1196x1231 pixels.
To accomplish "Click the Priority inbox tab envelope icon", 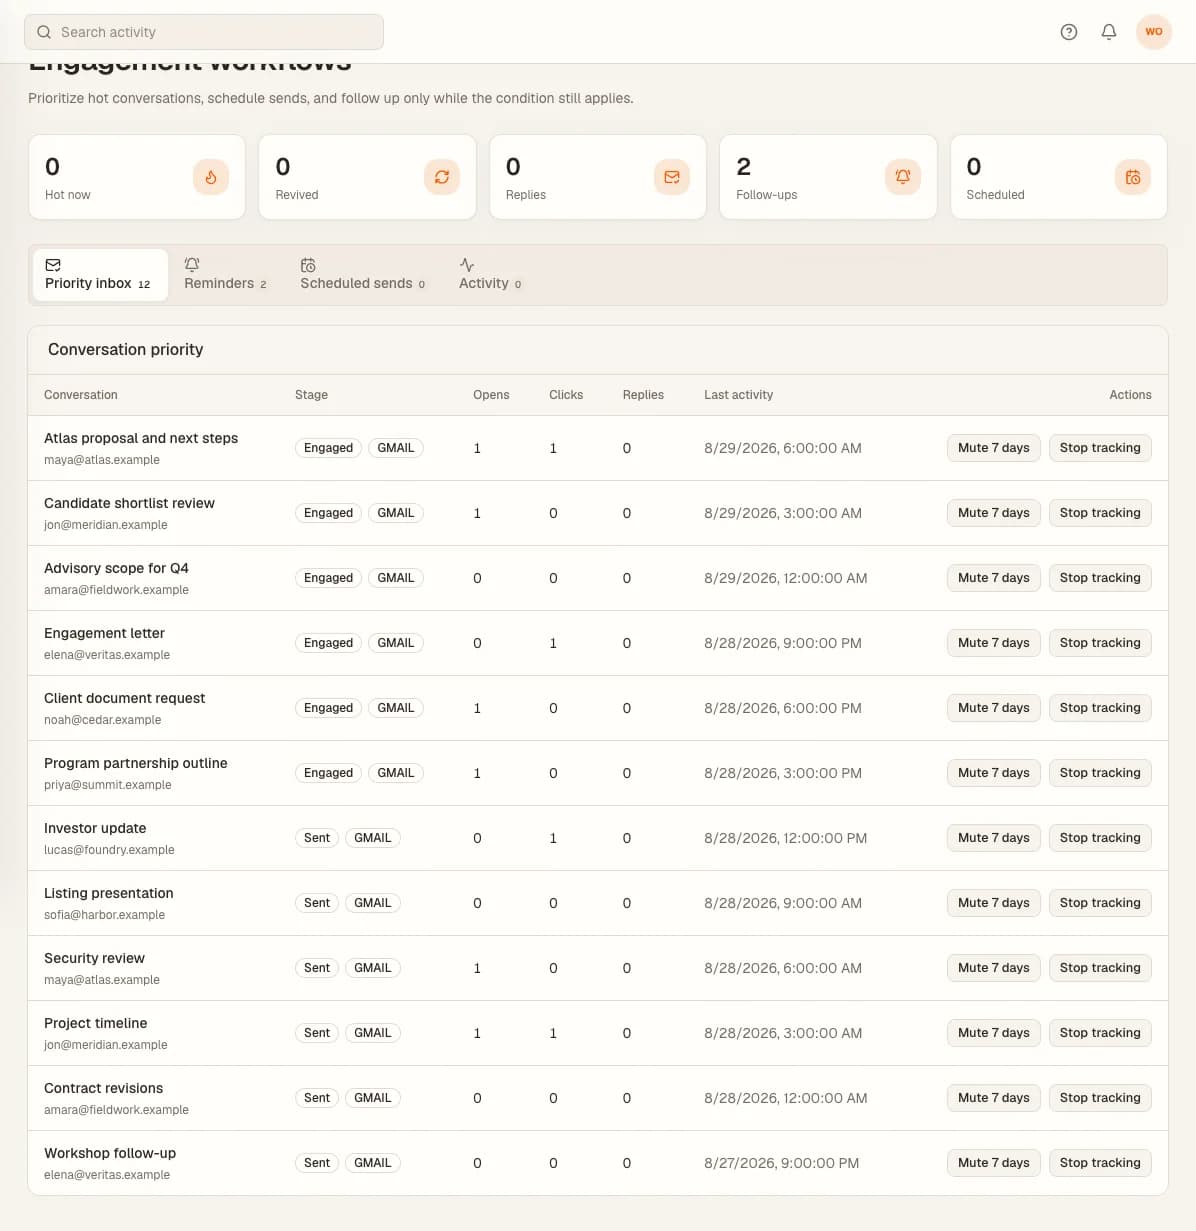I will click(x=53, y=265).
